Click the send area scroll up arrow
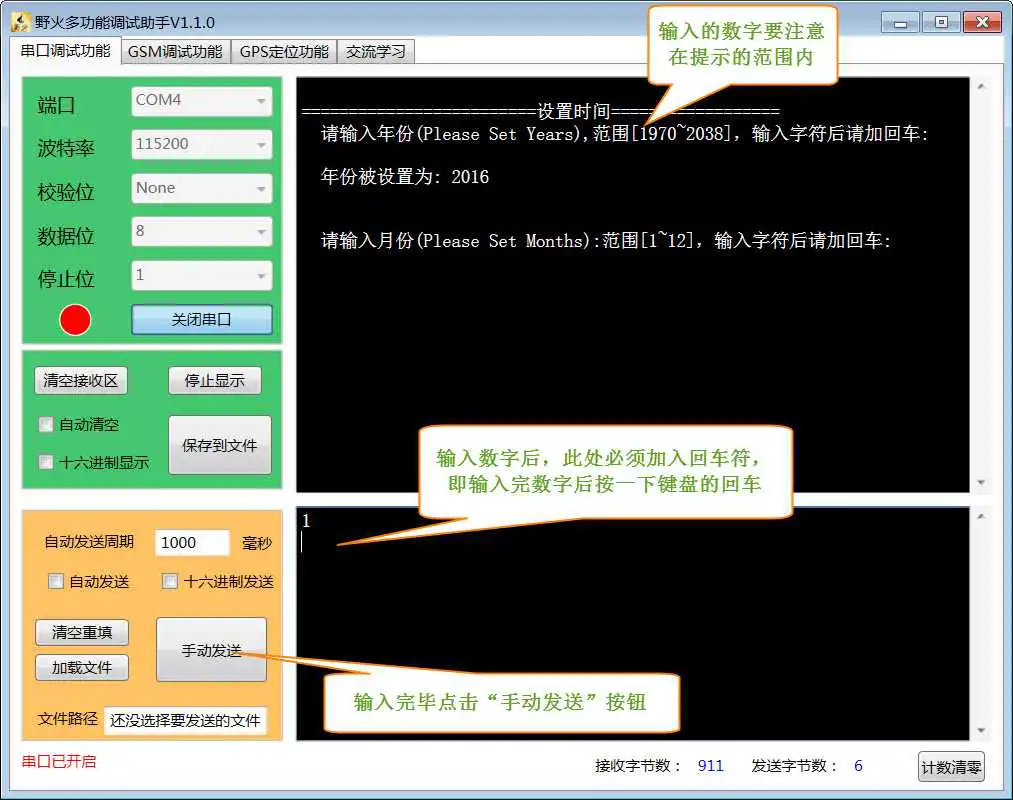1013x800 pixels. [981, 516]
